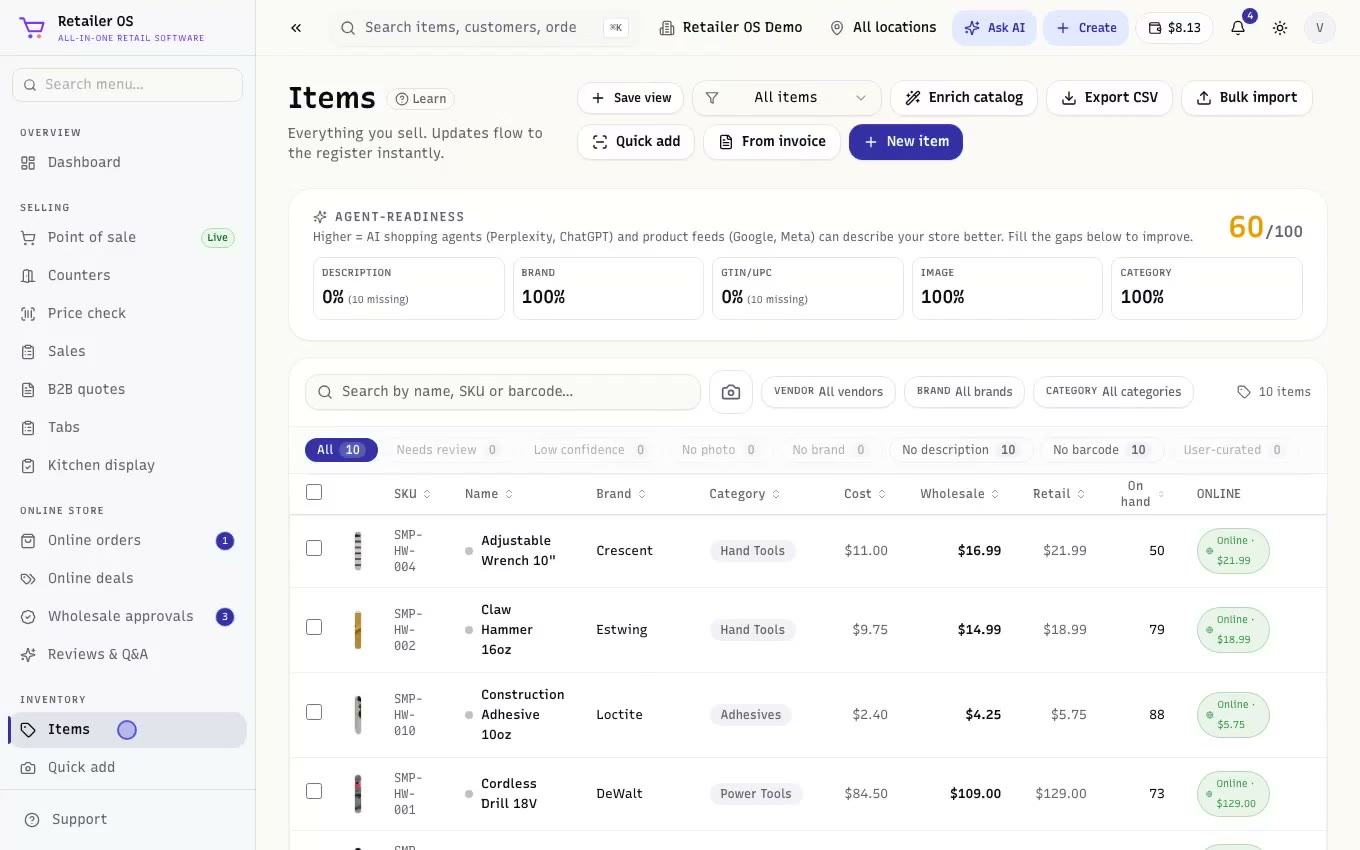The height and width of the screenshot is (850, 1360).
Task: Open Reviews & Q&A page
Action: pos(127,654)
